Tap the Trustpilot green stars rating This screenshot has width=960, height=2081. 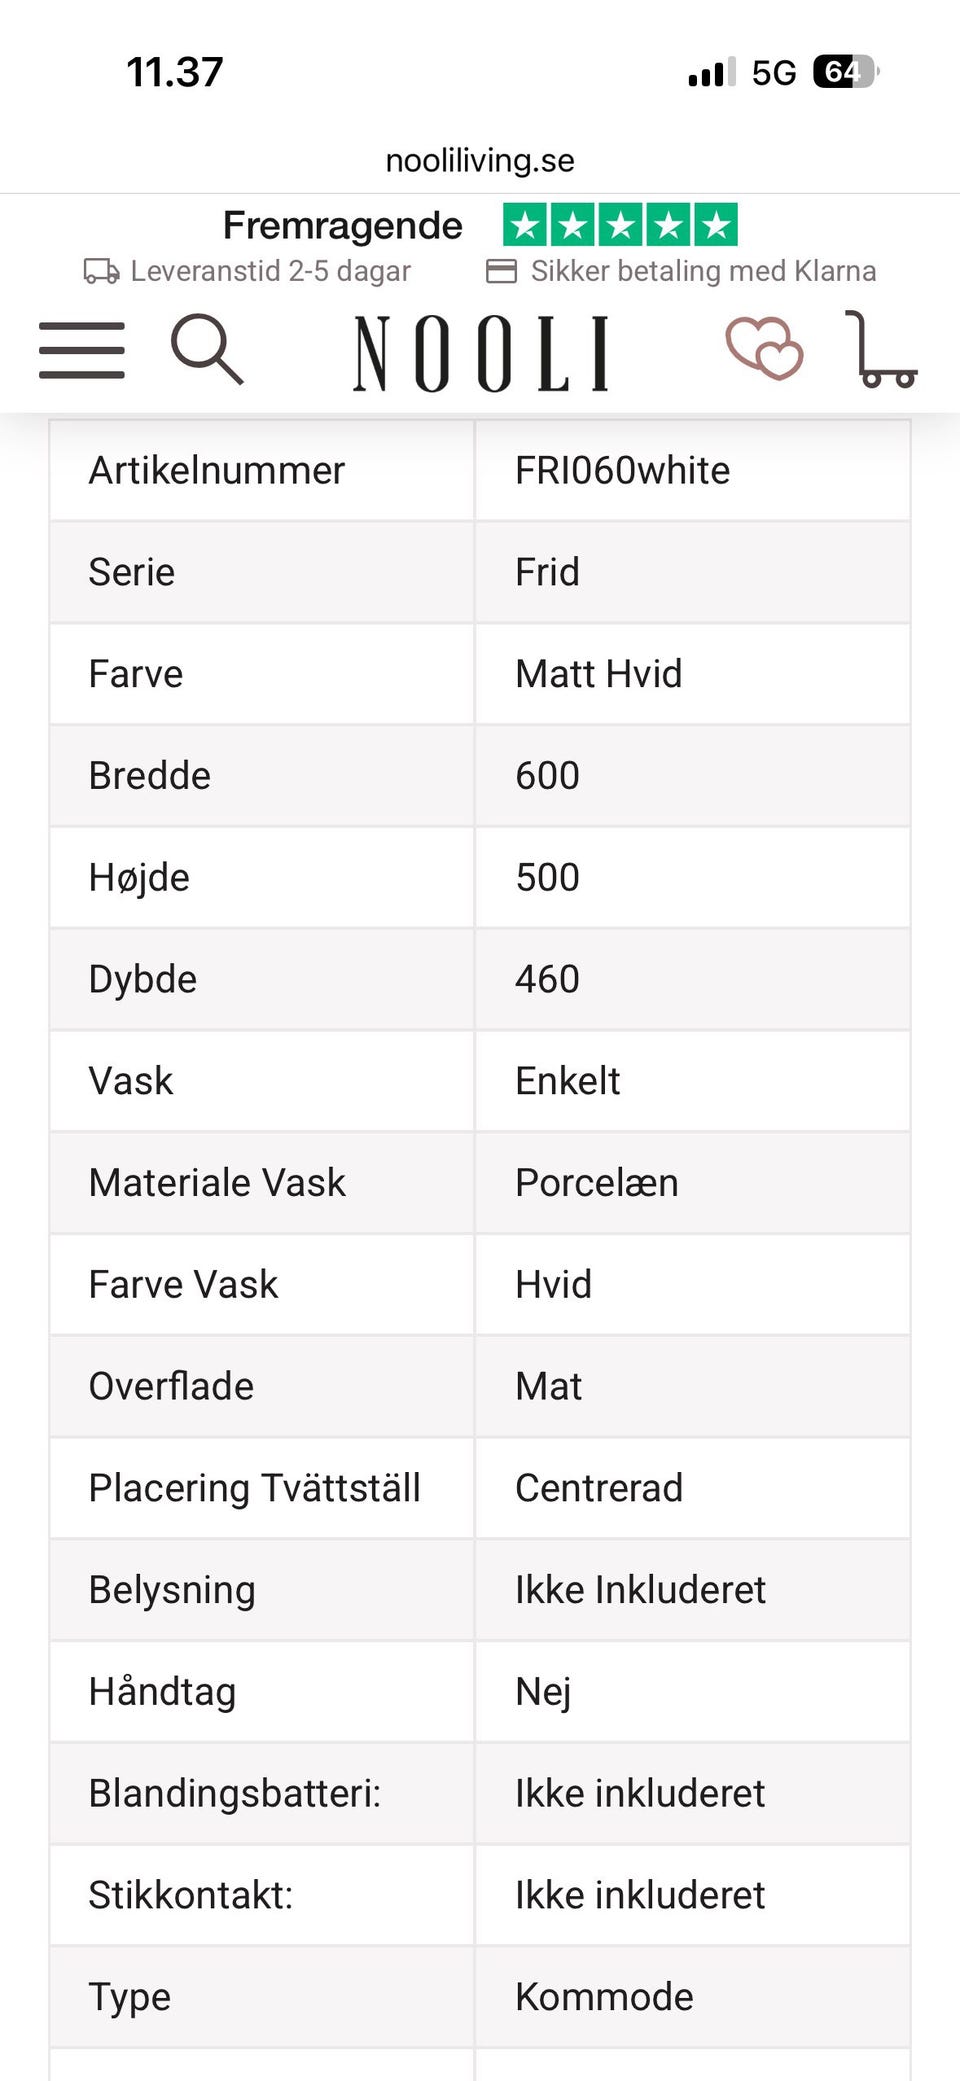[620, 225]
